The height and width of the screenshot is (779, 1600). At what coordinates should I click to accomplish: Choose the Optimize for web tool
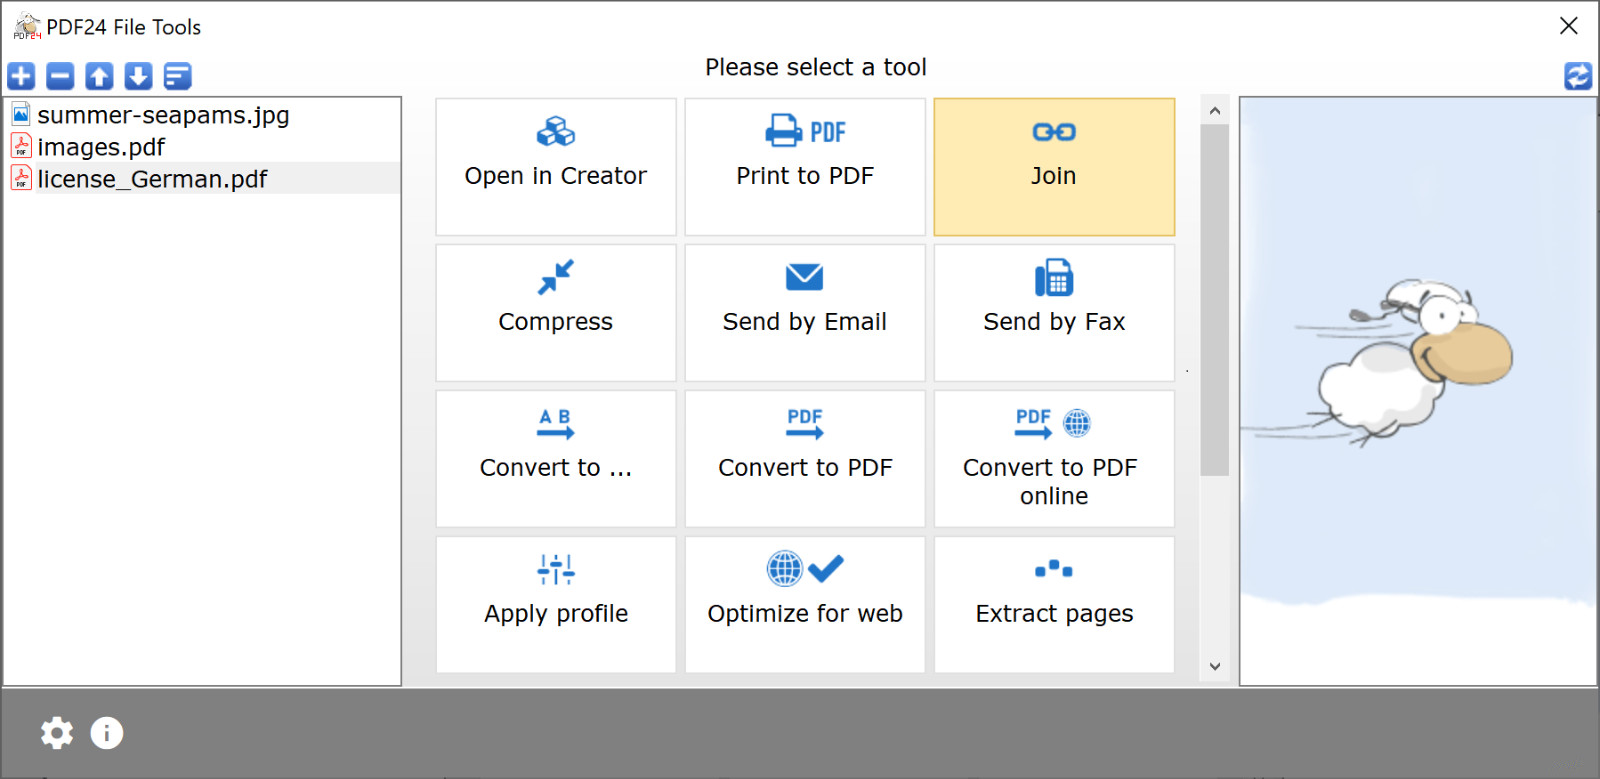pyautogui.click(x=805, y=605)
